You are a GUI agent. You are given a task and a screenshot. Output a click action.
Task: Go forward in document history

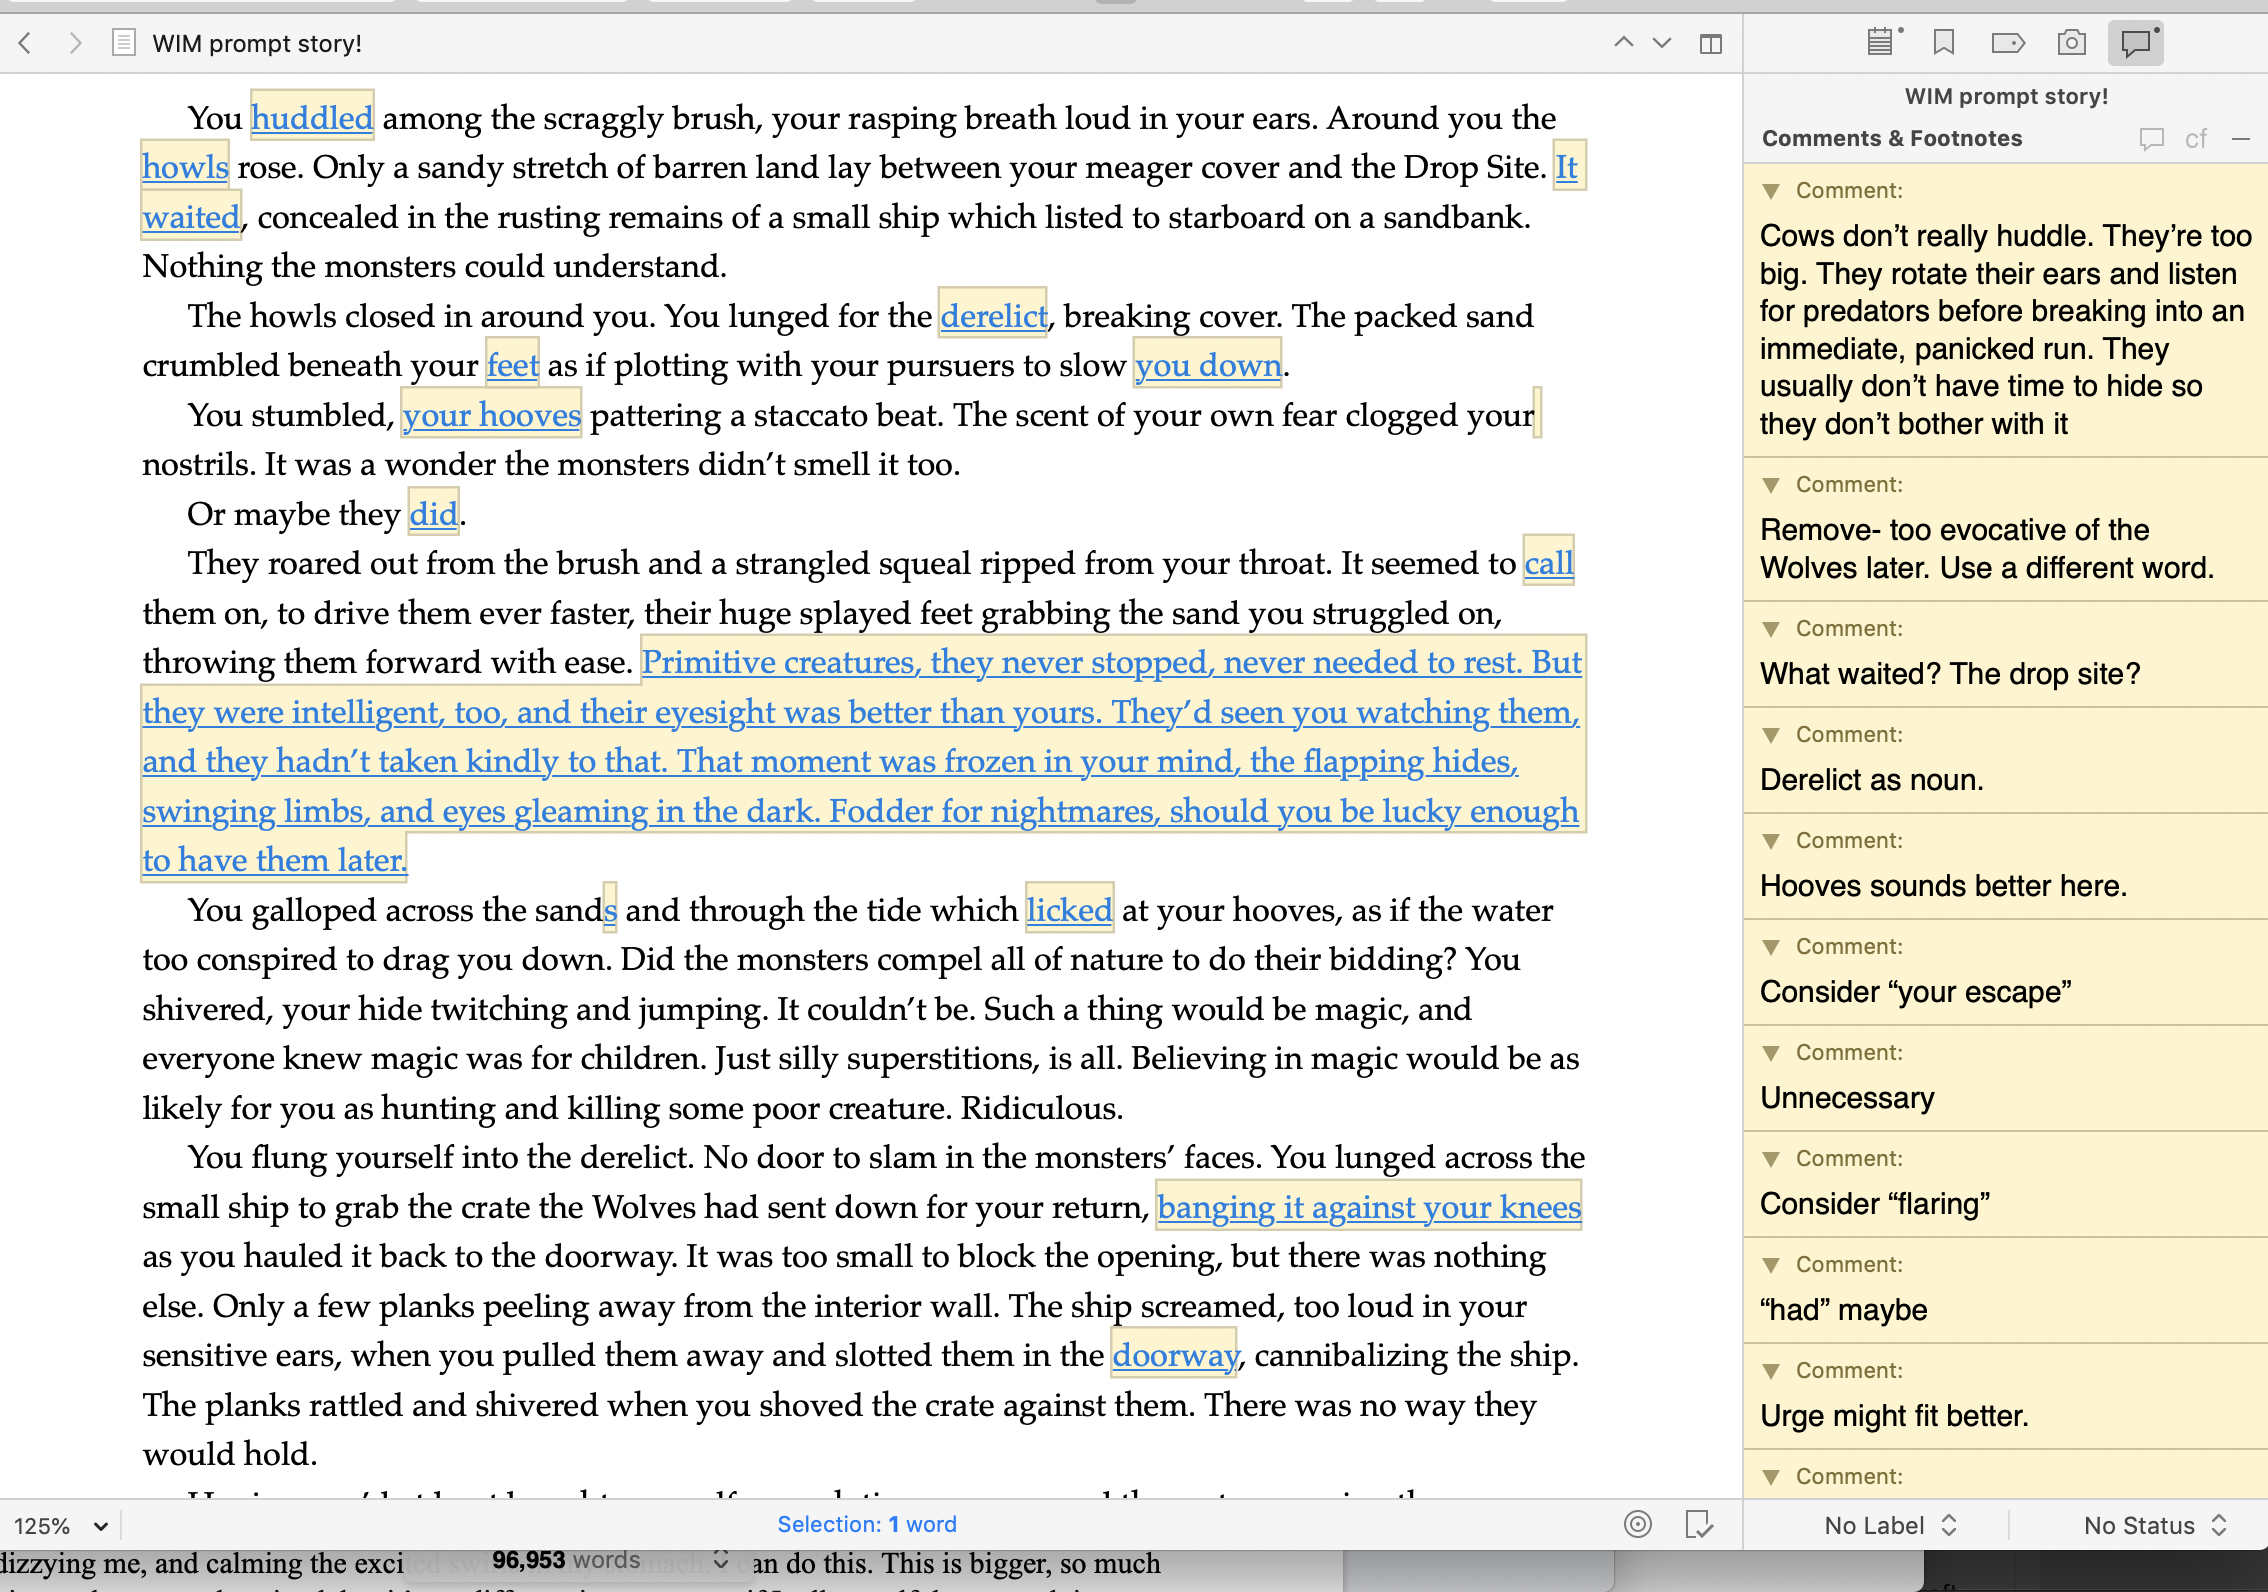click(74, 43)
